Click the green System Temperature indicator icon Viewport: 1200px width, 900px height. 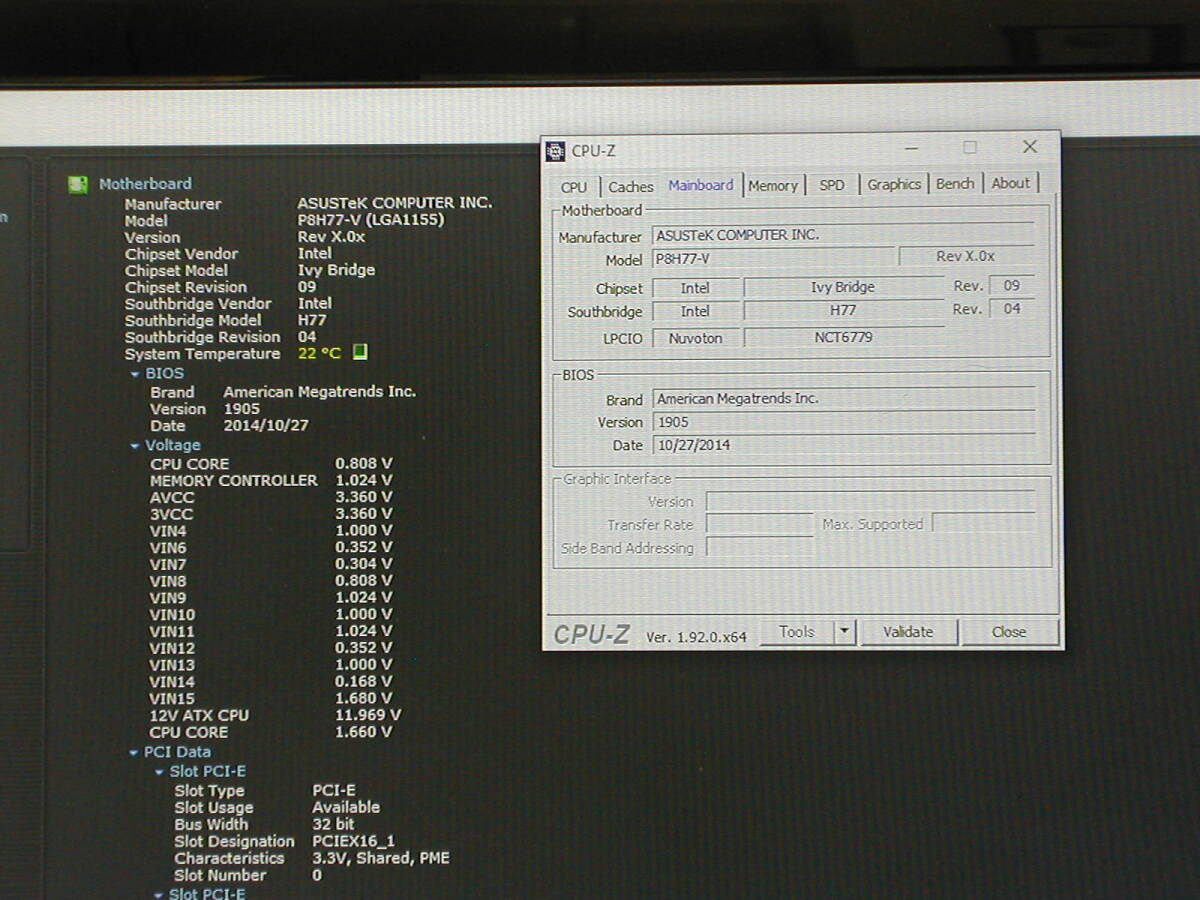361,352
